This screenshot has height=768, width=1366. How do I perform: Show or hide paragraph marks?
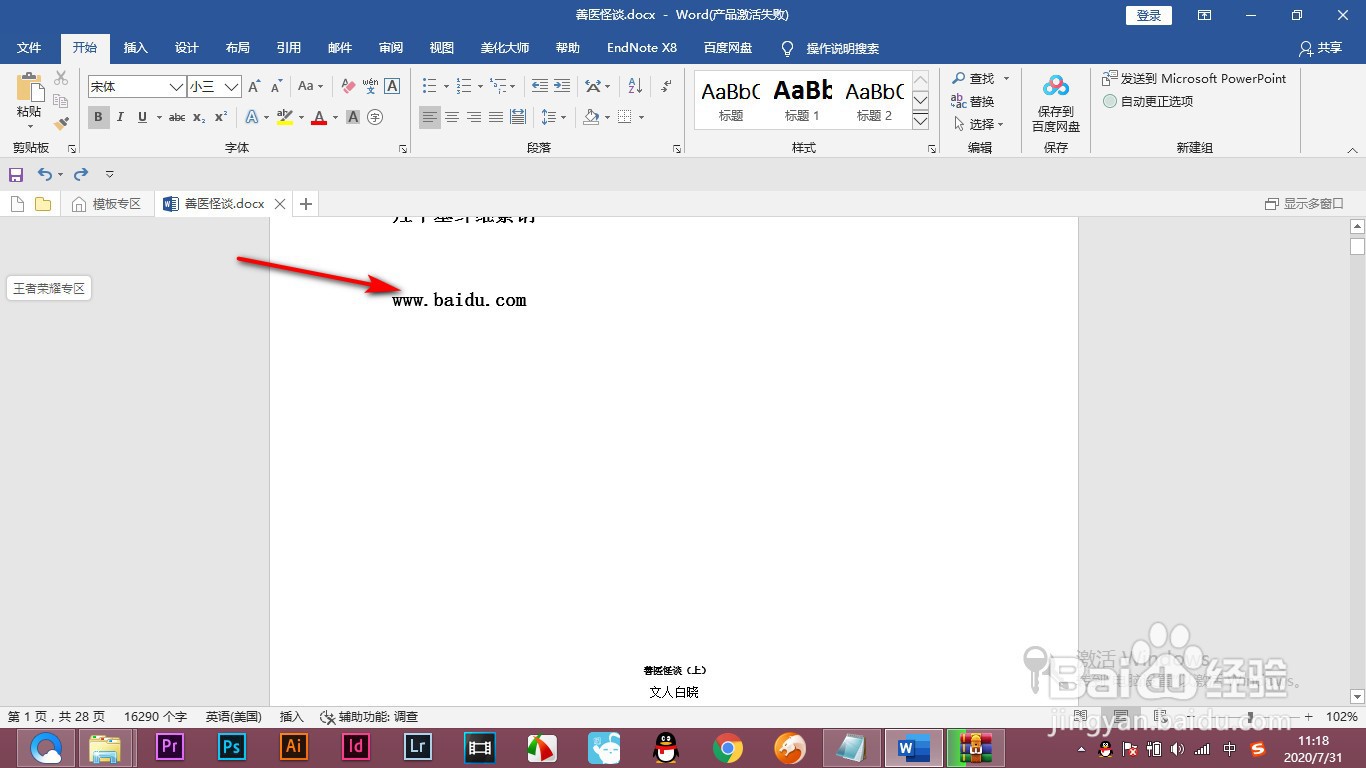[x=666, y=87]
